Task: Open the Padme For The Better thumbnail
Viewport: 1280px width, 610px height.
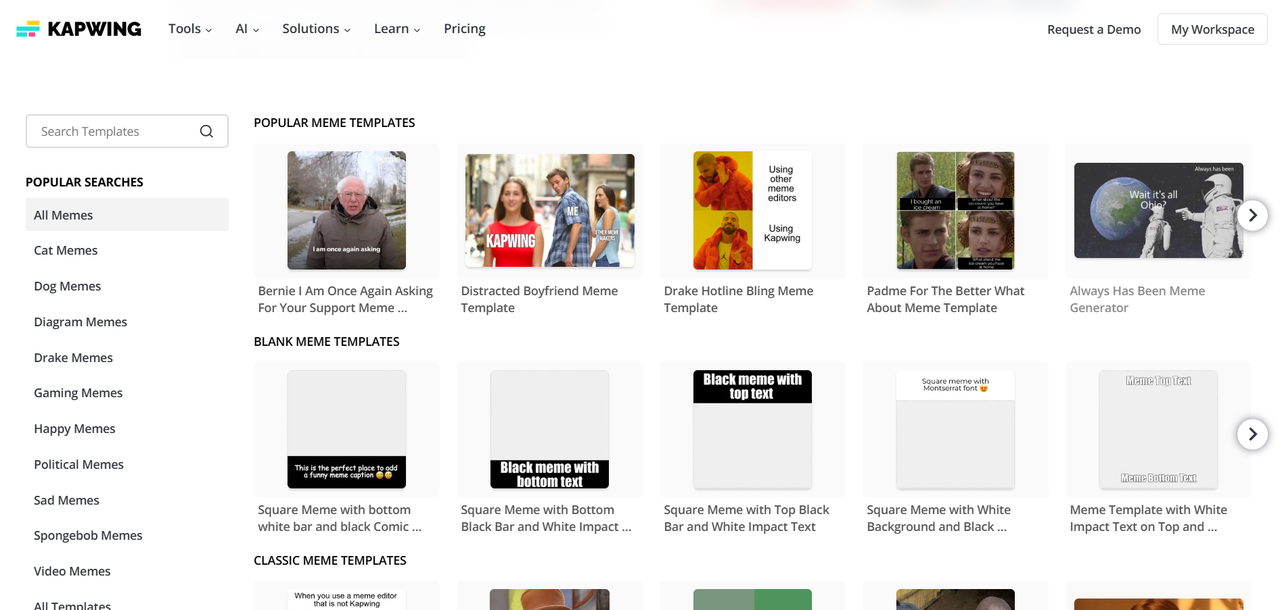Action: [956, 211]
